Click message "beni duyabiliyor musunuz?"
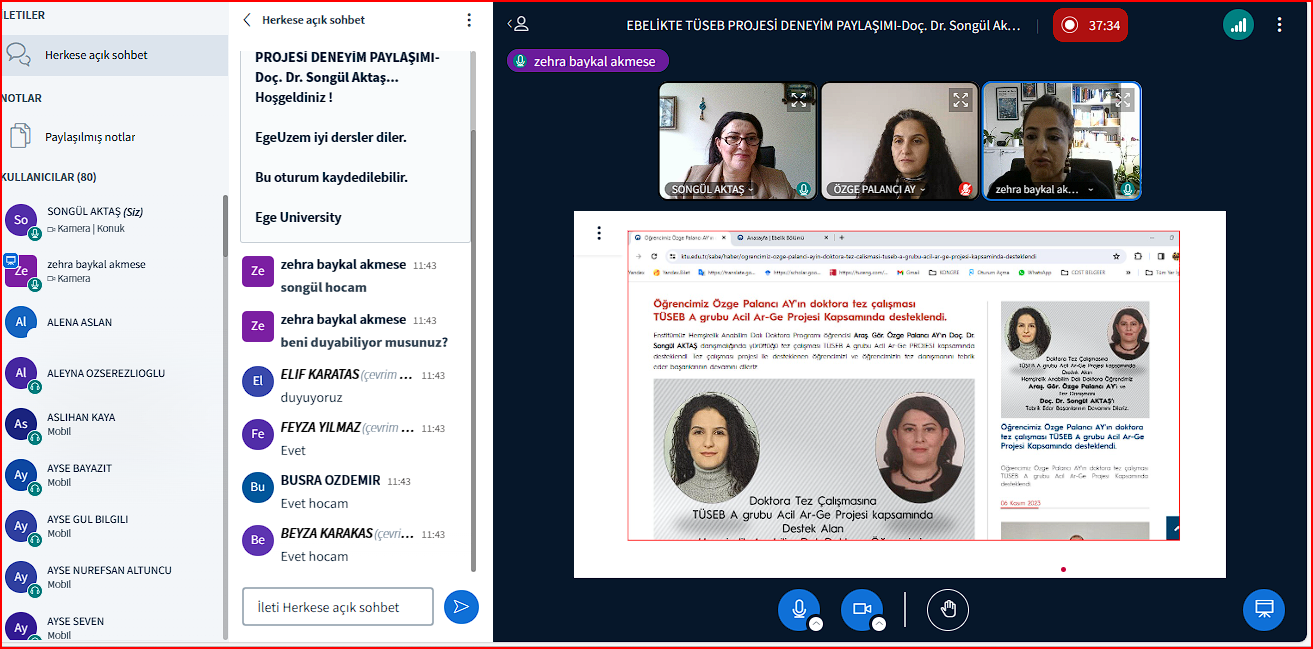This screenshot has height=649, width=1313. [364, 342]
